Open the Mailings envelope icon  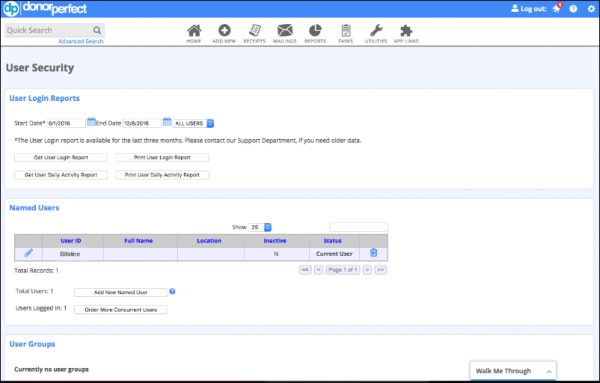click(x=285, y=30)
